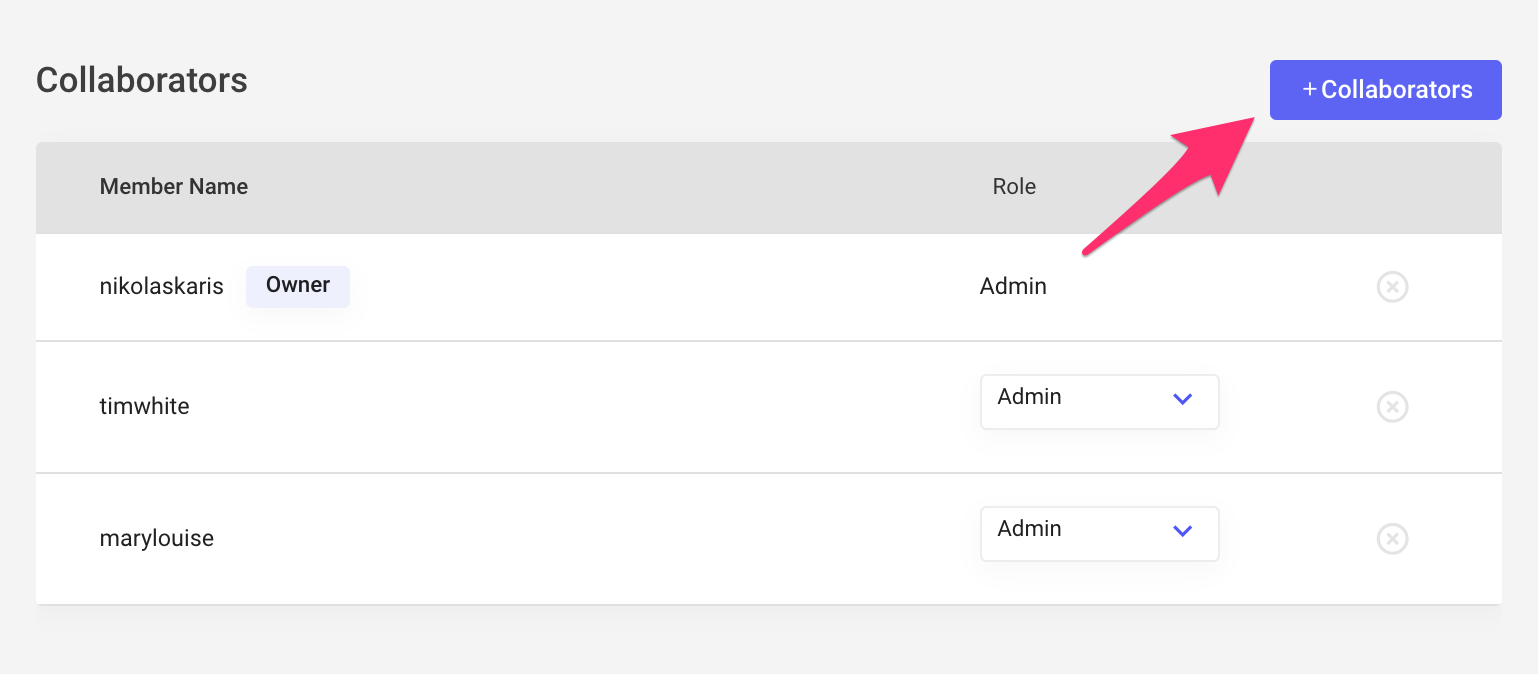This screenshot has width=1538, height=674.
Task: Click the chevron arrow in marylouise's role selector
Action: [1182, 531]
